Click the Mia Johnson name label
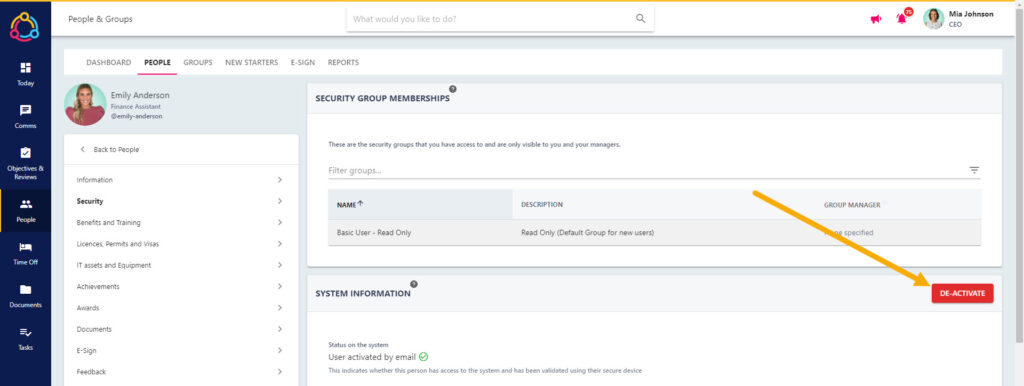 click(971, 14)
